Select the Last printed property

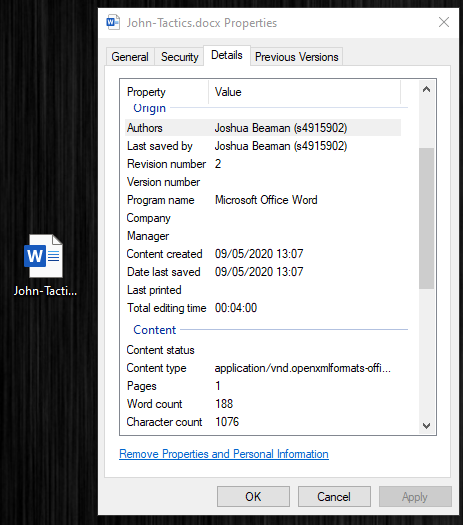(x=154, y=290)
